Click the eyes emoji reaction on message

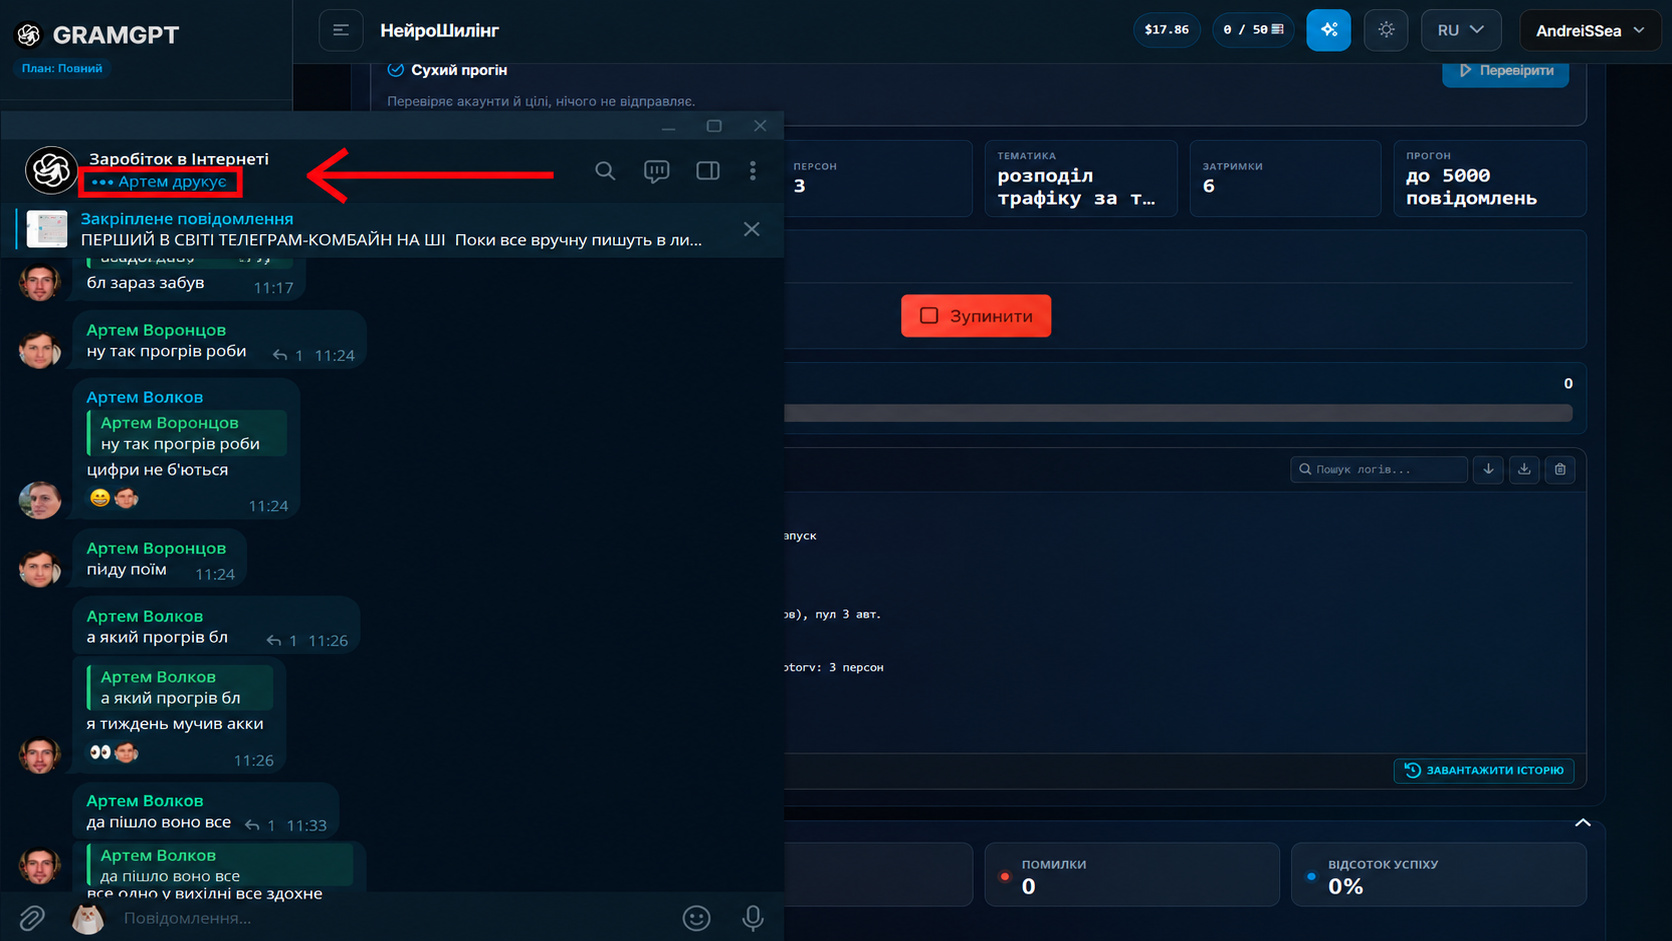pyautogui.click(x=100, y=752)
